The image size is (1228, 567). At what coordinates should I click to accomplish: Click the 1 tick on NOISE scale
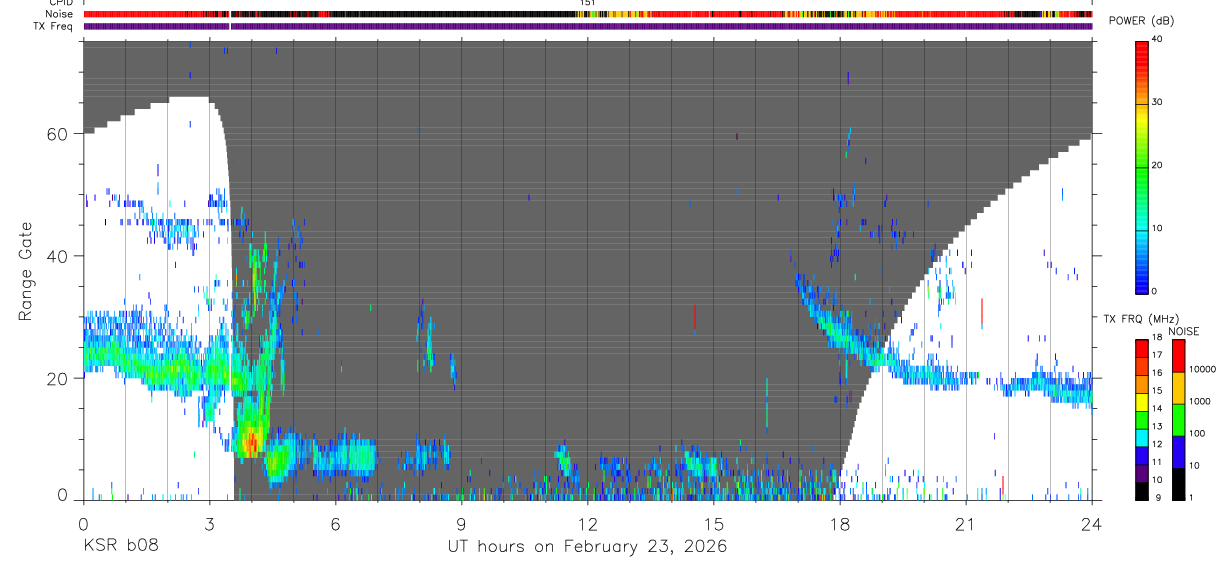(1190, 498)
